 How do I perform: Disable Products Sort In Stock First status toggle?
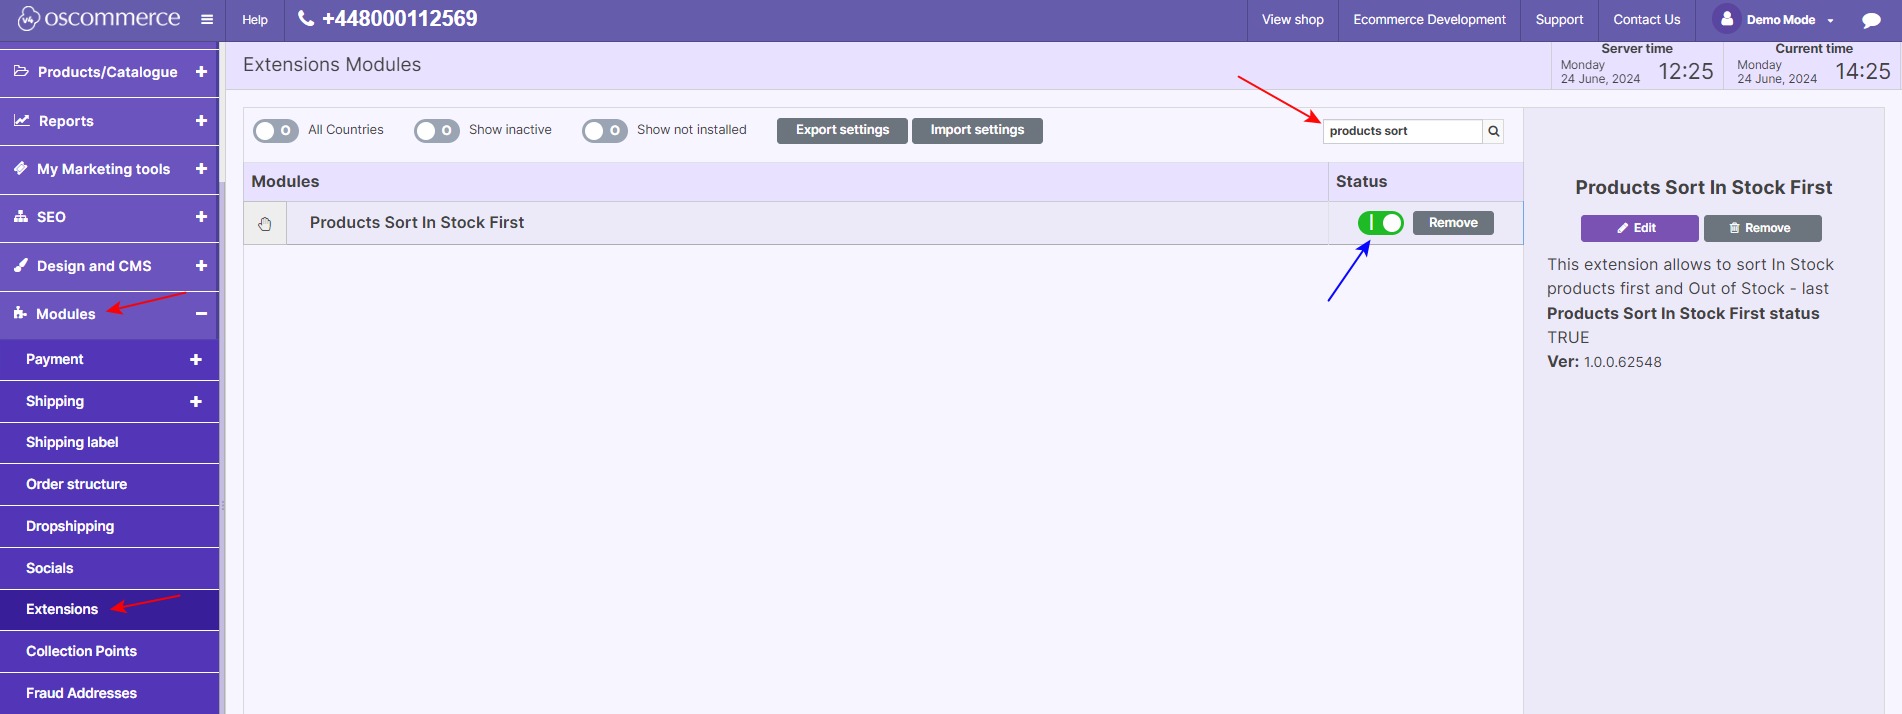[1380, 223]
